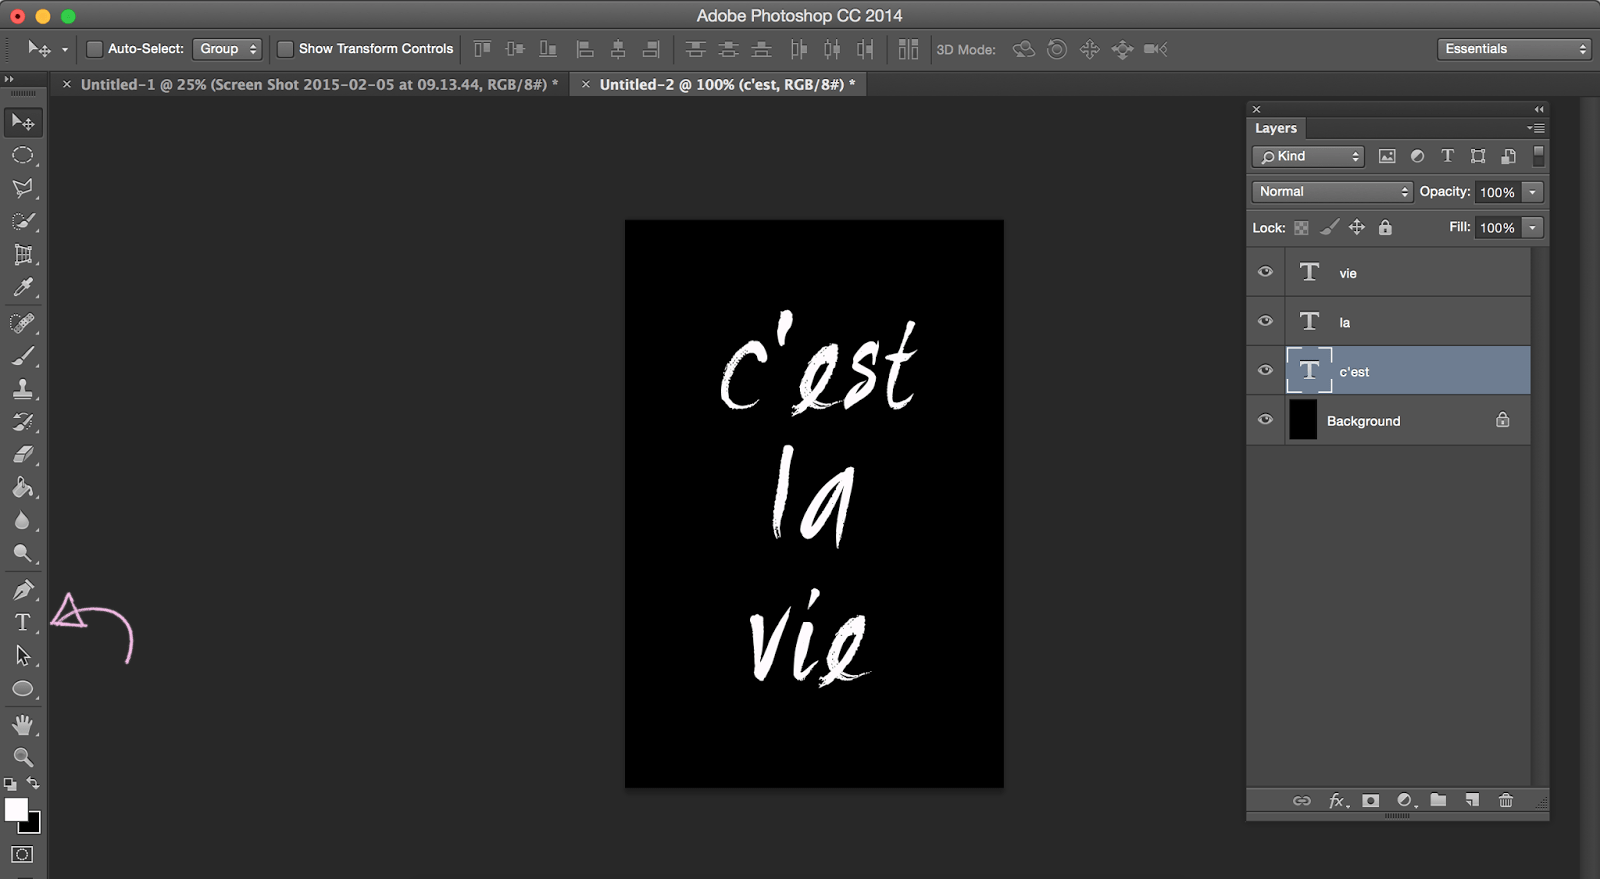Select the Hand tool

coord(23,724)
